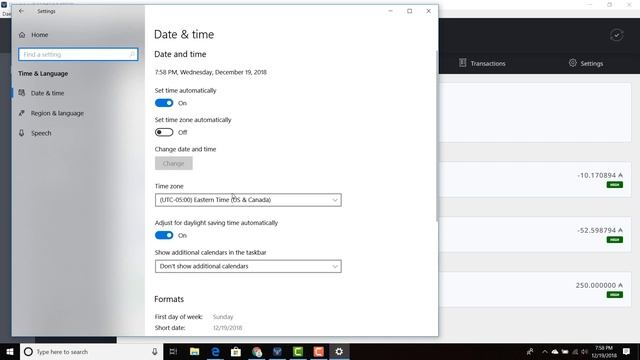Select the -52.598794 transaction row
The height and width of the screenshot is (360, 640).
(535, 234)
